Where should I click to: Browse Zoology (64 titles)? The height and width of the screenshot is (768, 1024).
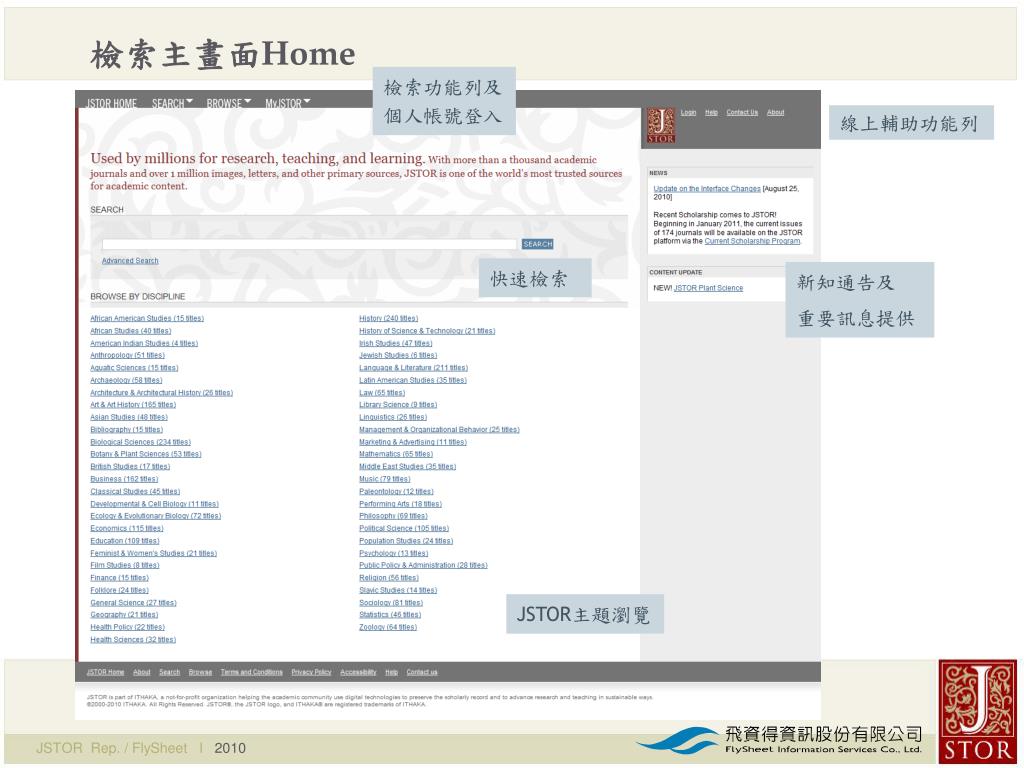click(x=388, y=628)
